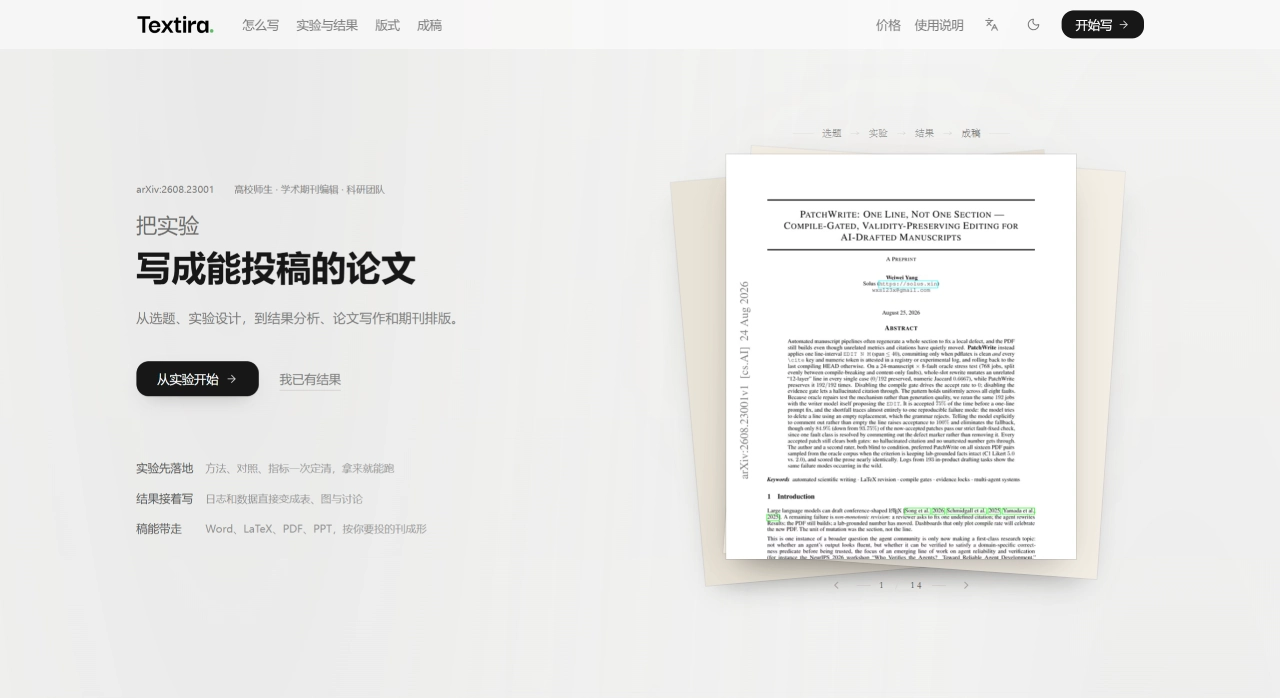This screenshot has height=698, width=1280.
Task: Click the 从实验开始 button
Action: click(197, 379)
